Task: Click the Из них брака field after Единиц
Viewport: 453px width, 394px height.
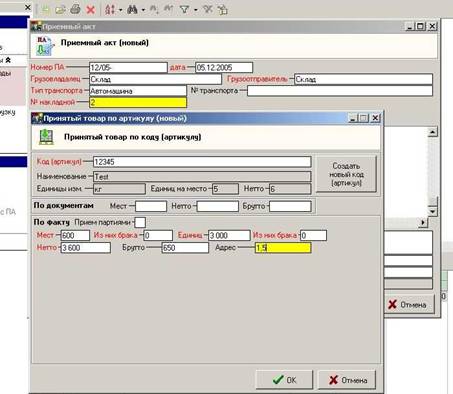Action: click(313, 235)
